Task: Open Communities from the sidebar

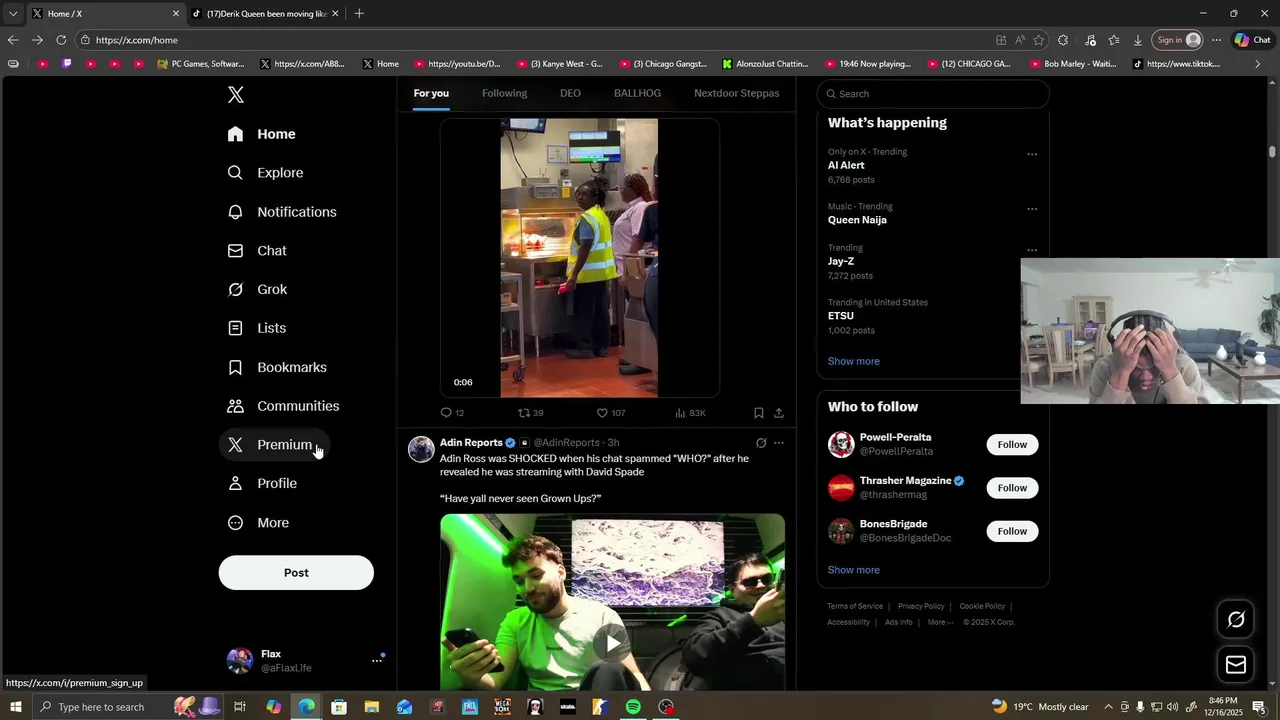Action: (x=284, y=406)
